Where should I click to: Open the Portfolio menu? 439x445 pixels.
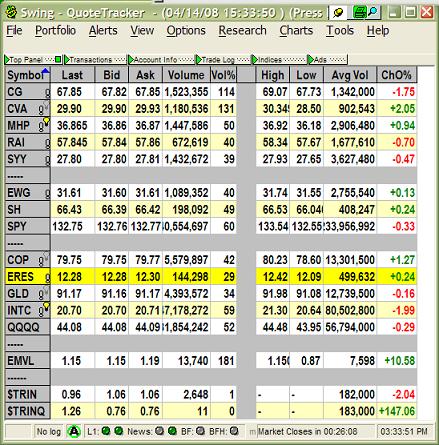55,31
